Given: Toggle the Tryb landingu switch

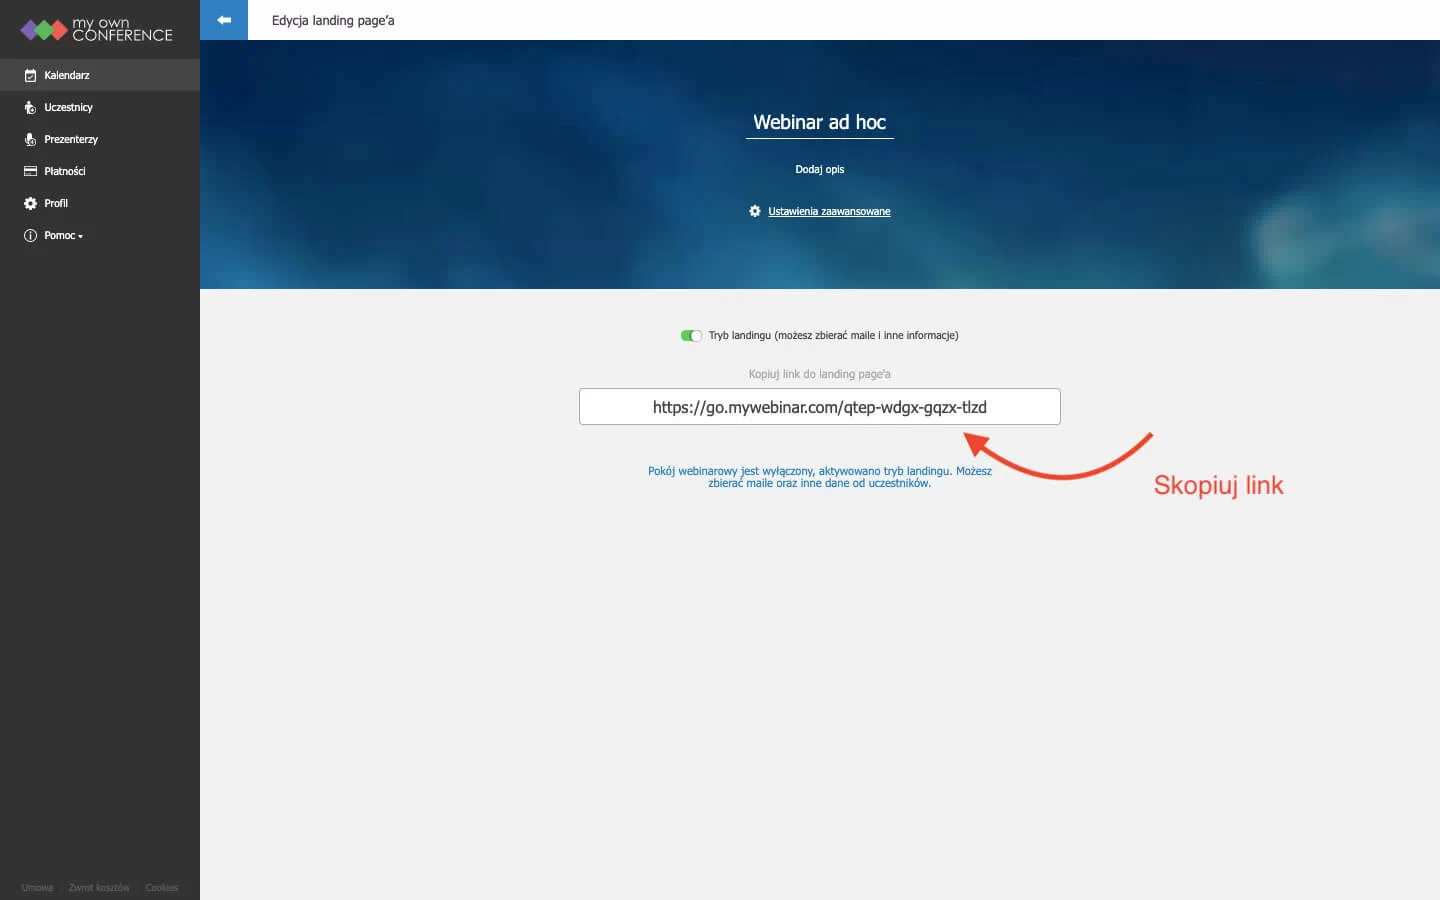Looking at the screenshot, I should 691,336.
